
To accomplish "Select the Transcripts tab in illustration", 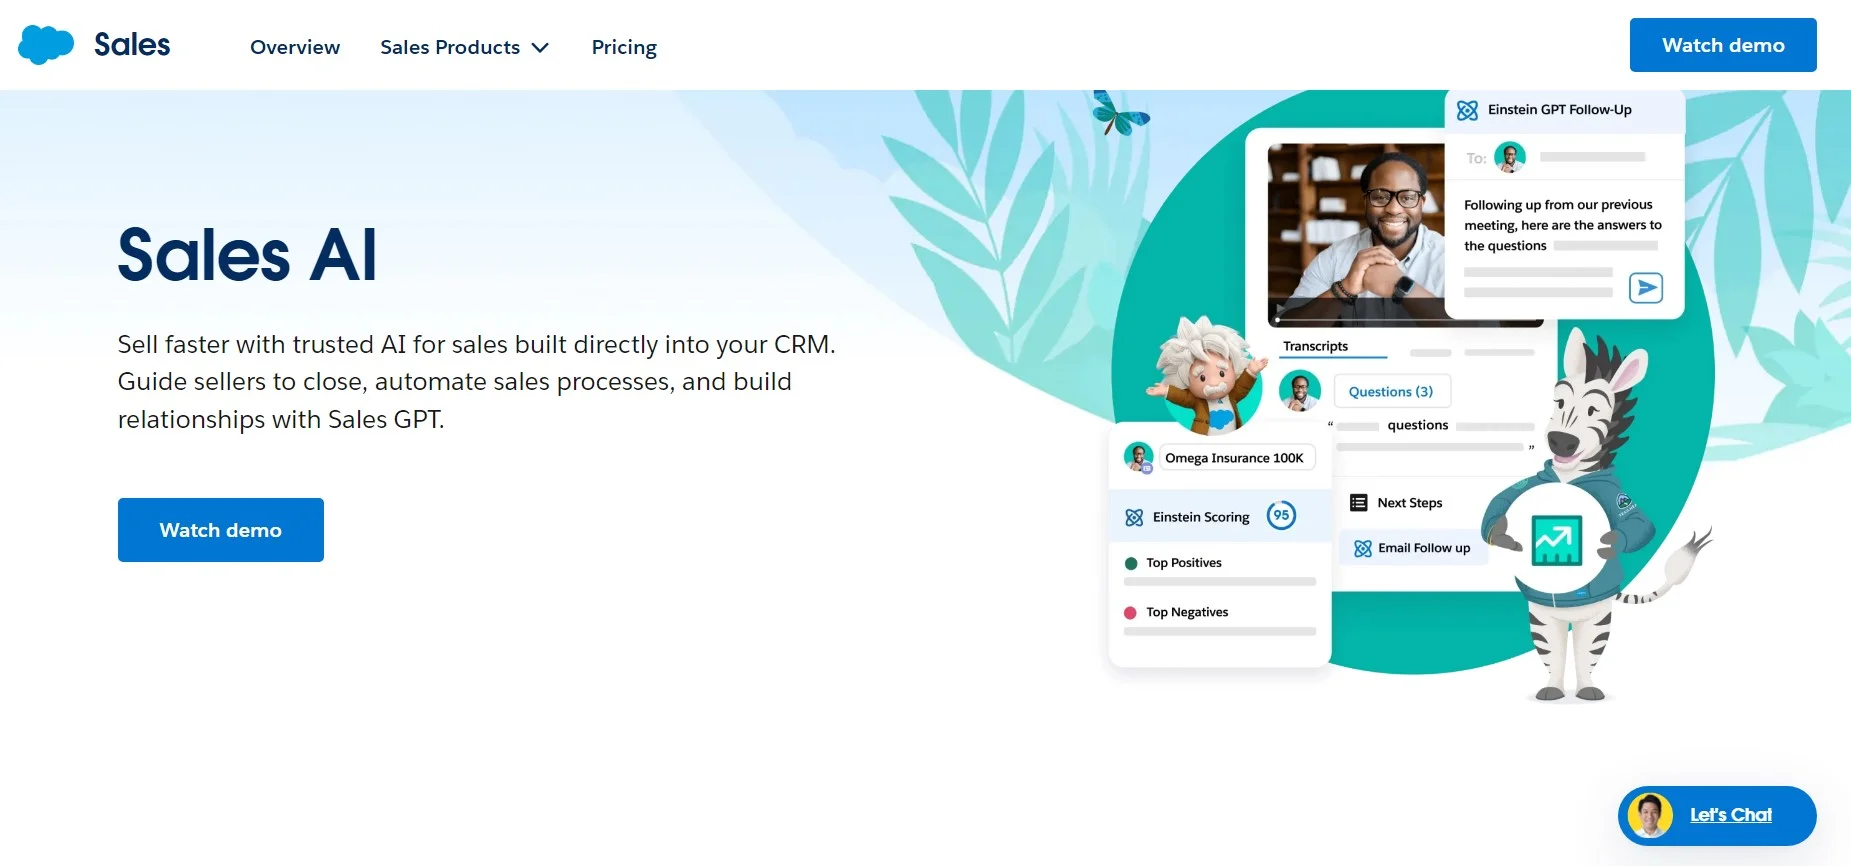I will coord(1315,346).
